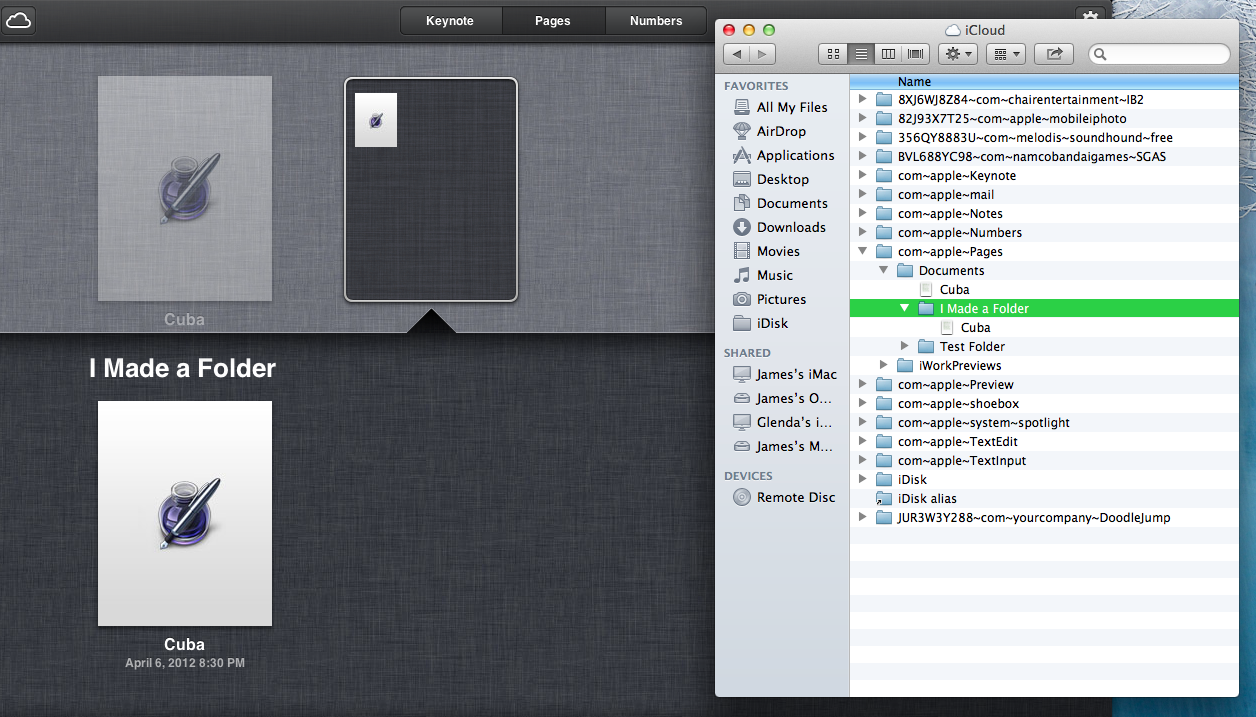Expand the 8XJ6WJ8Z84 chairentertainment folder
The width and height of the screenshot is (1256, 717).
coord(863,100)
